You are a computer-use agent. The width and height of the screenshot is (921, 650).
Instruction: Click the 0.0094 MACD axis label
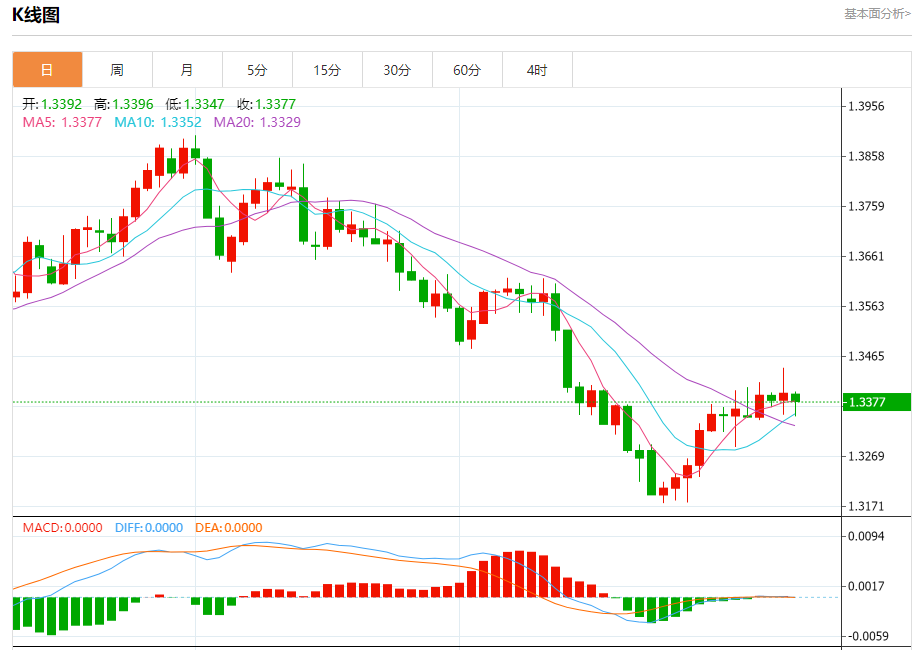(866, 536)
